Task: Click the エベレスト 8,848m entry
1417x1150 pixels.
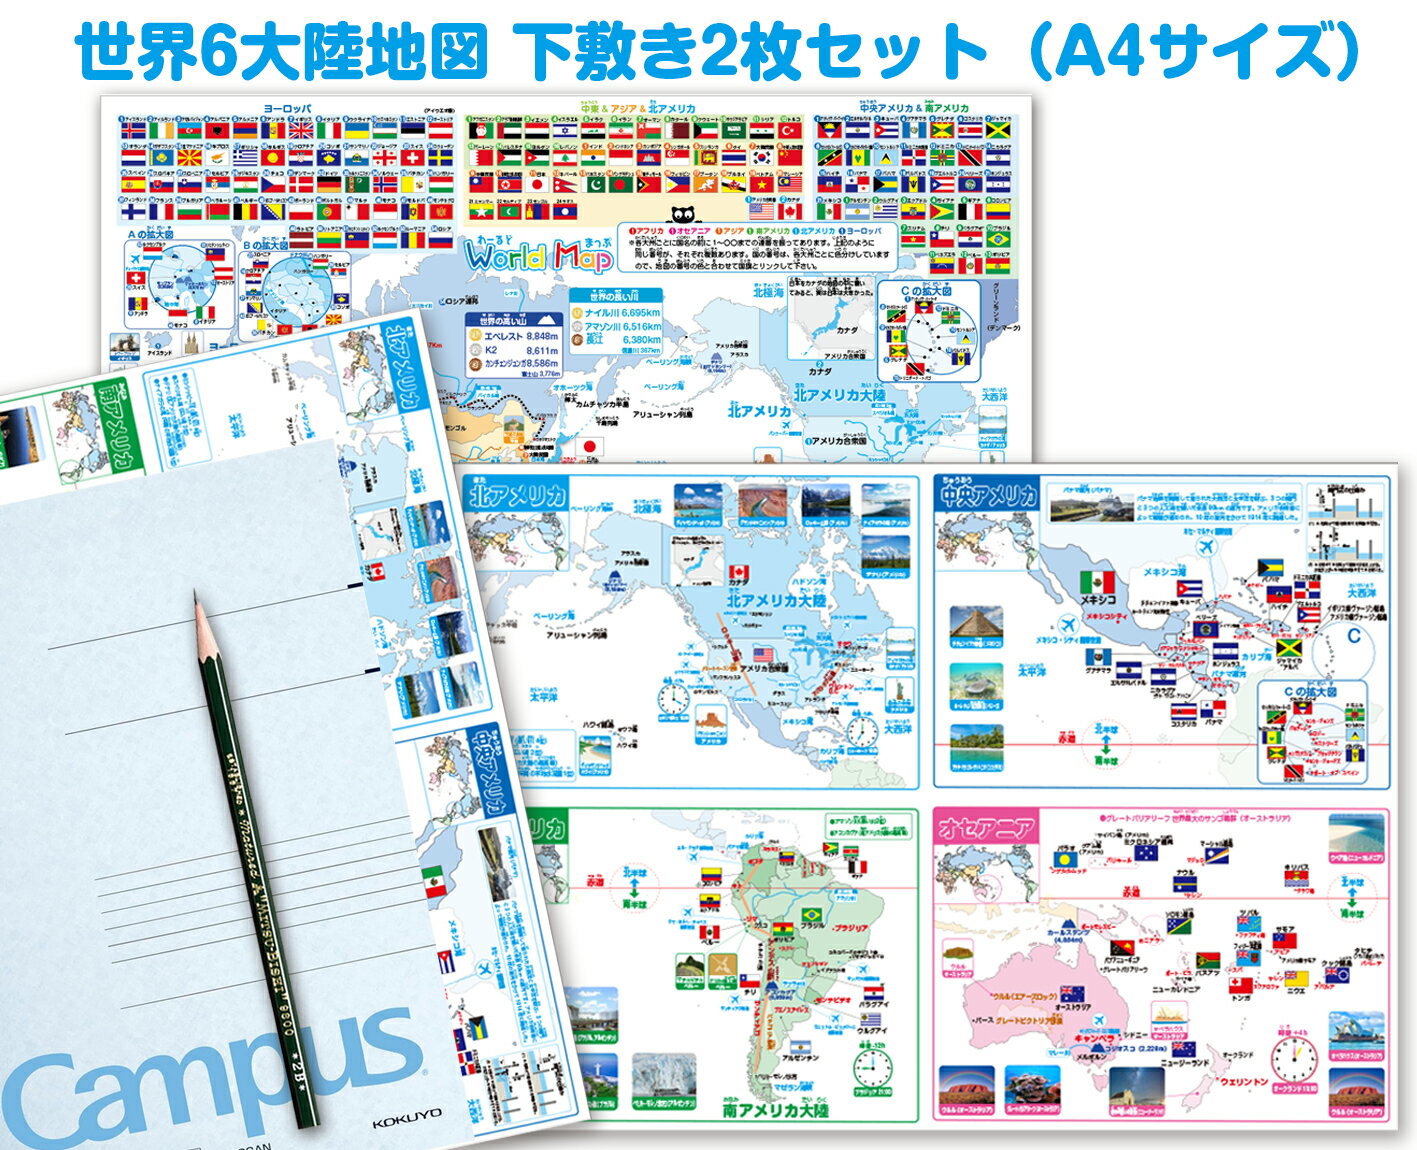Action: [513, 337]
